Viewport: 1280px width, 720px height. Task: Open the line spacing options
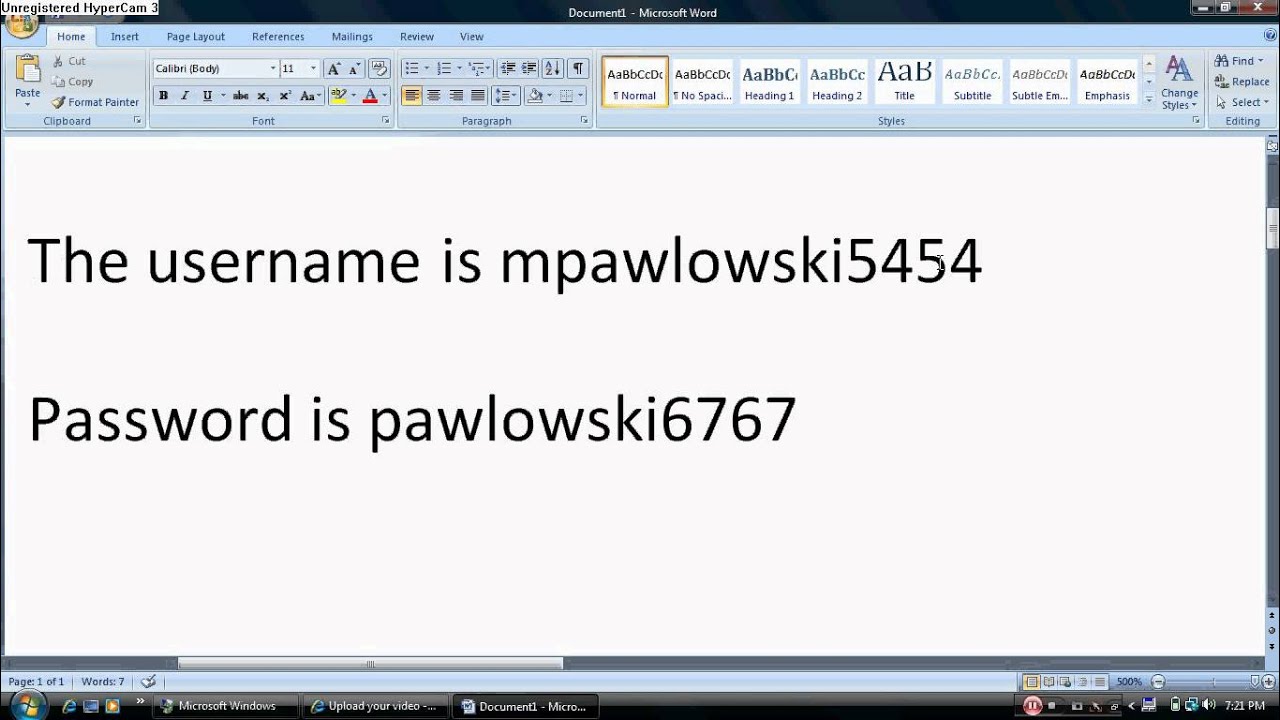click(506, 96)
